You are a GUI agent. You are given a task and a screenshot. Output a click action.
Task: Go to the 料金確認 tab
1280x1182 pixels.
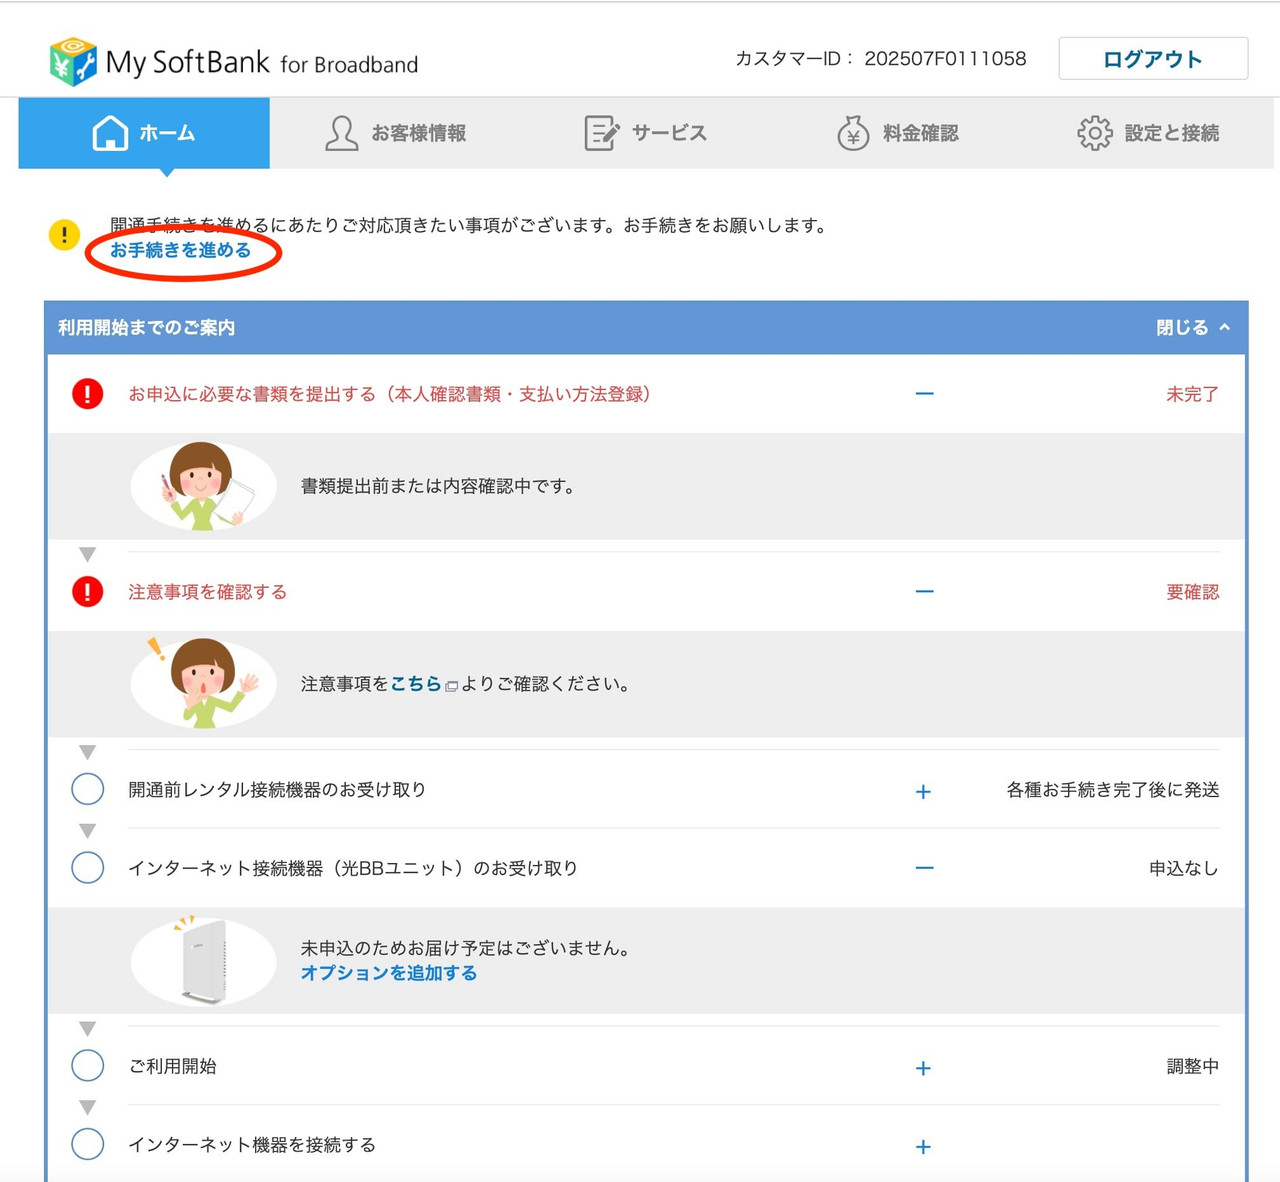tap(897, 133)
